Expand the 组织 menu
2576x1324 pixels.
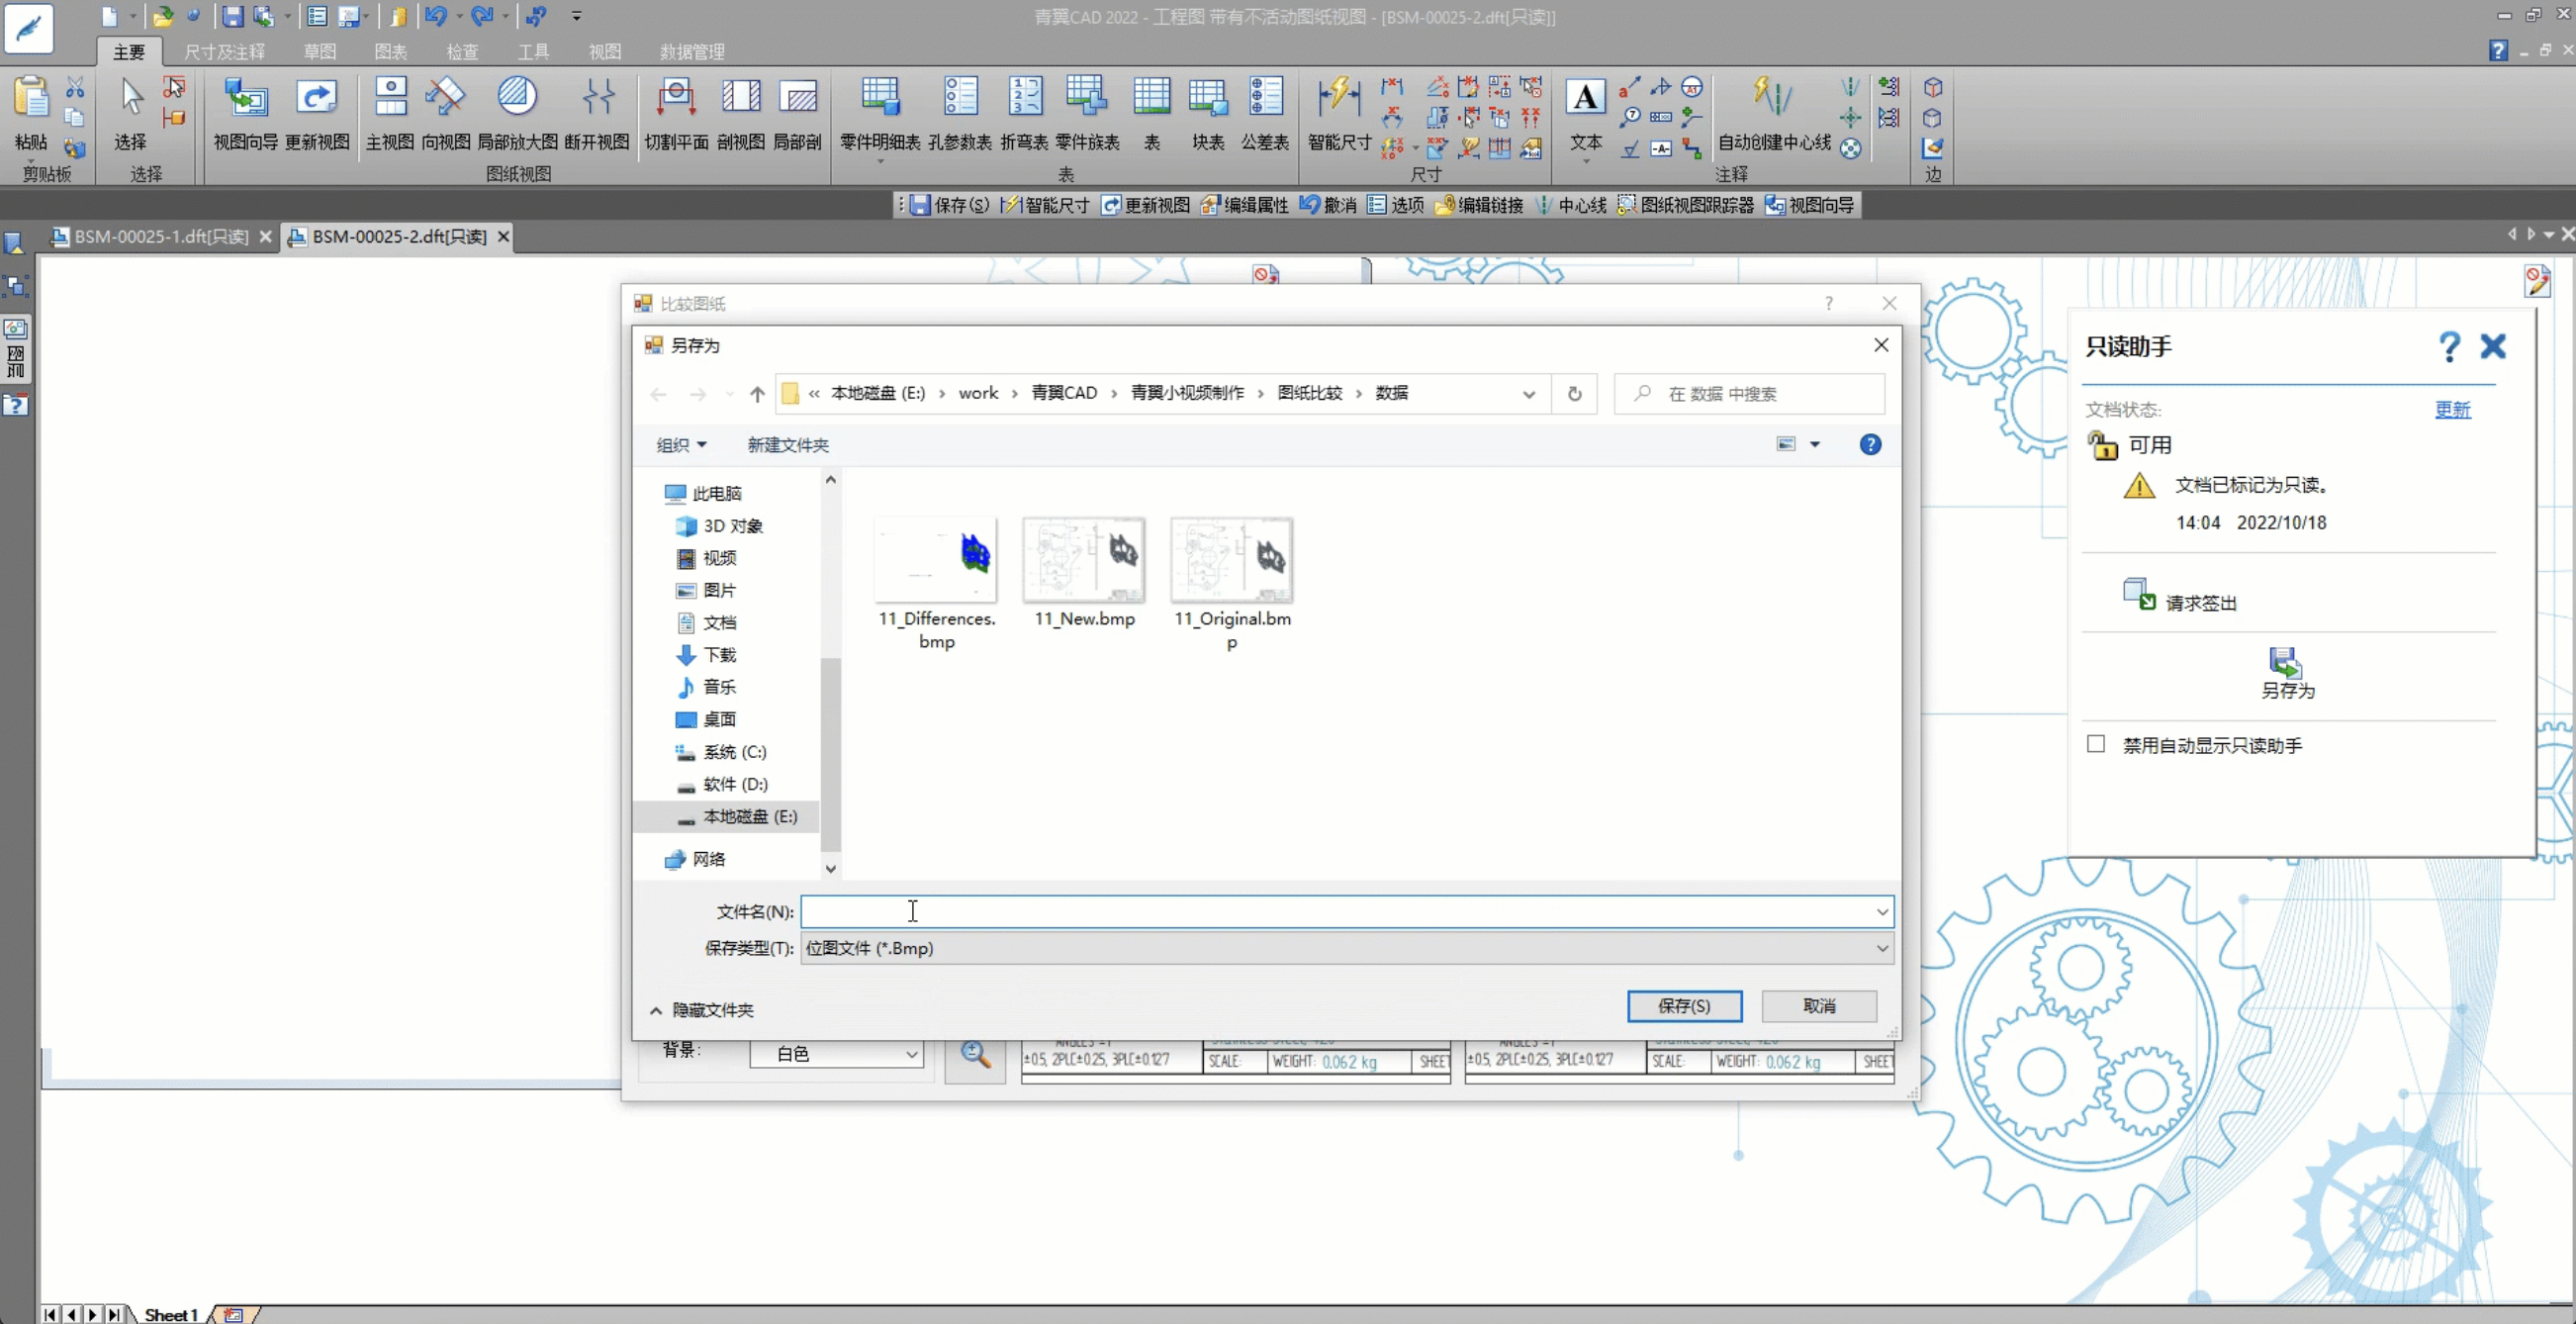(681, 445)
